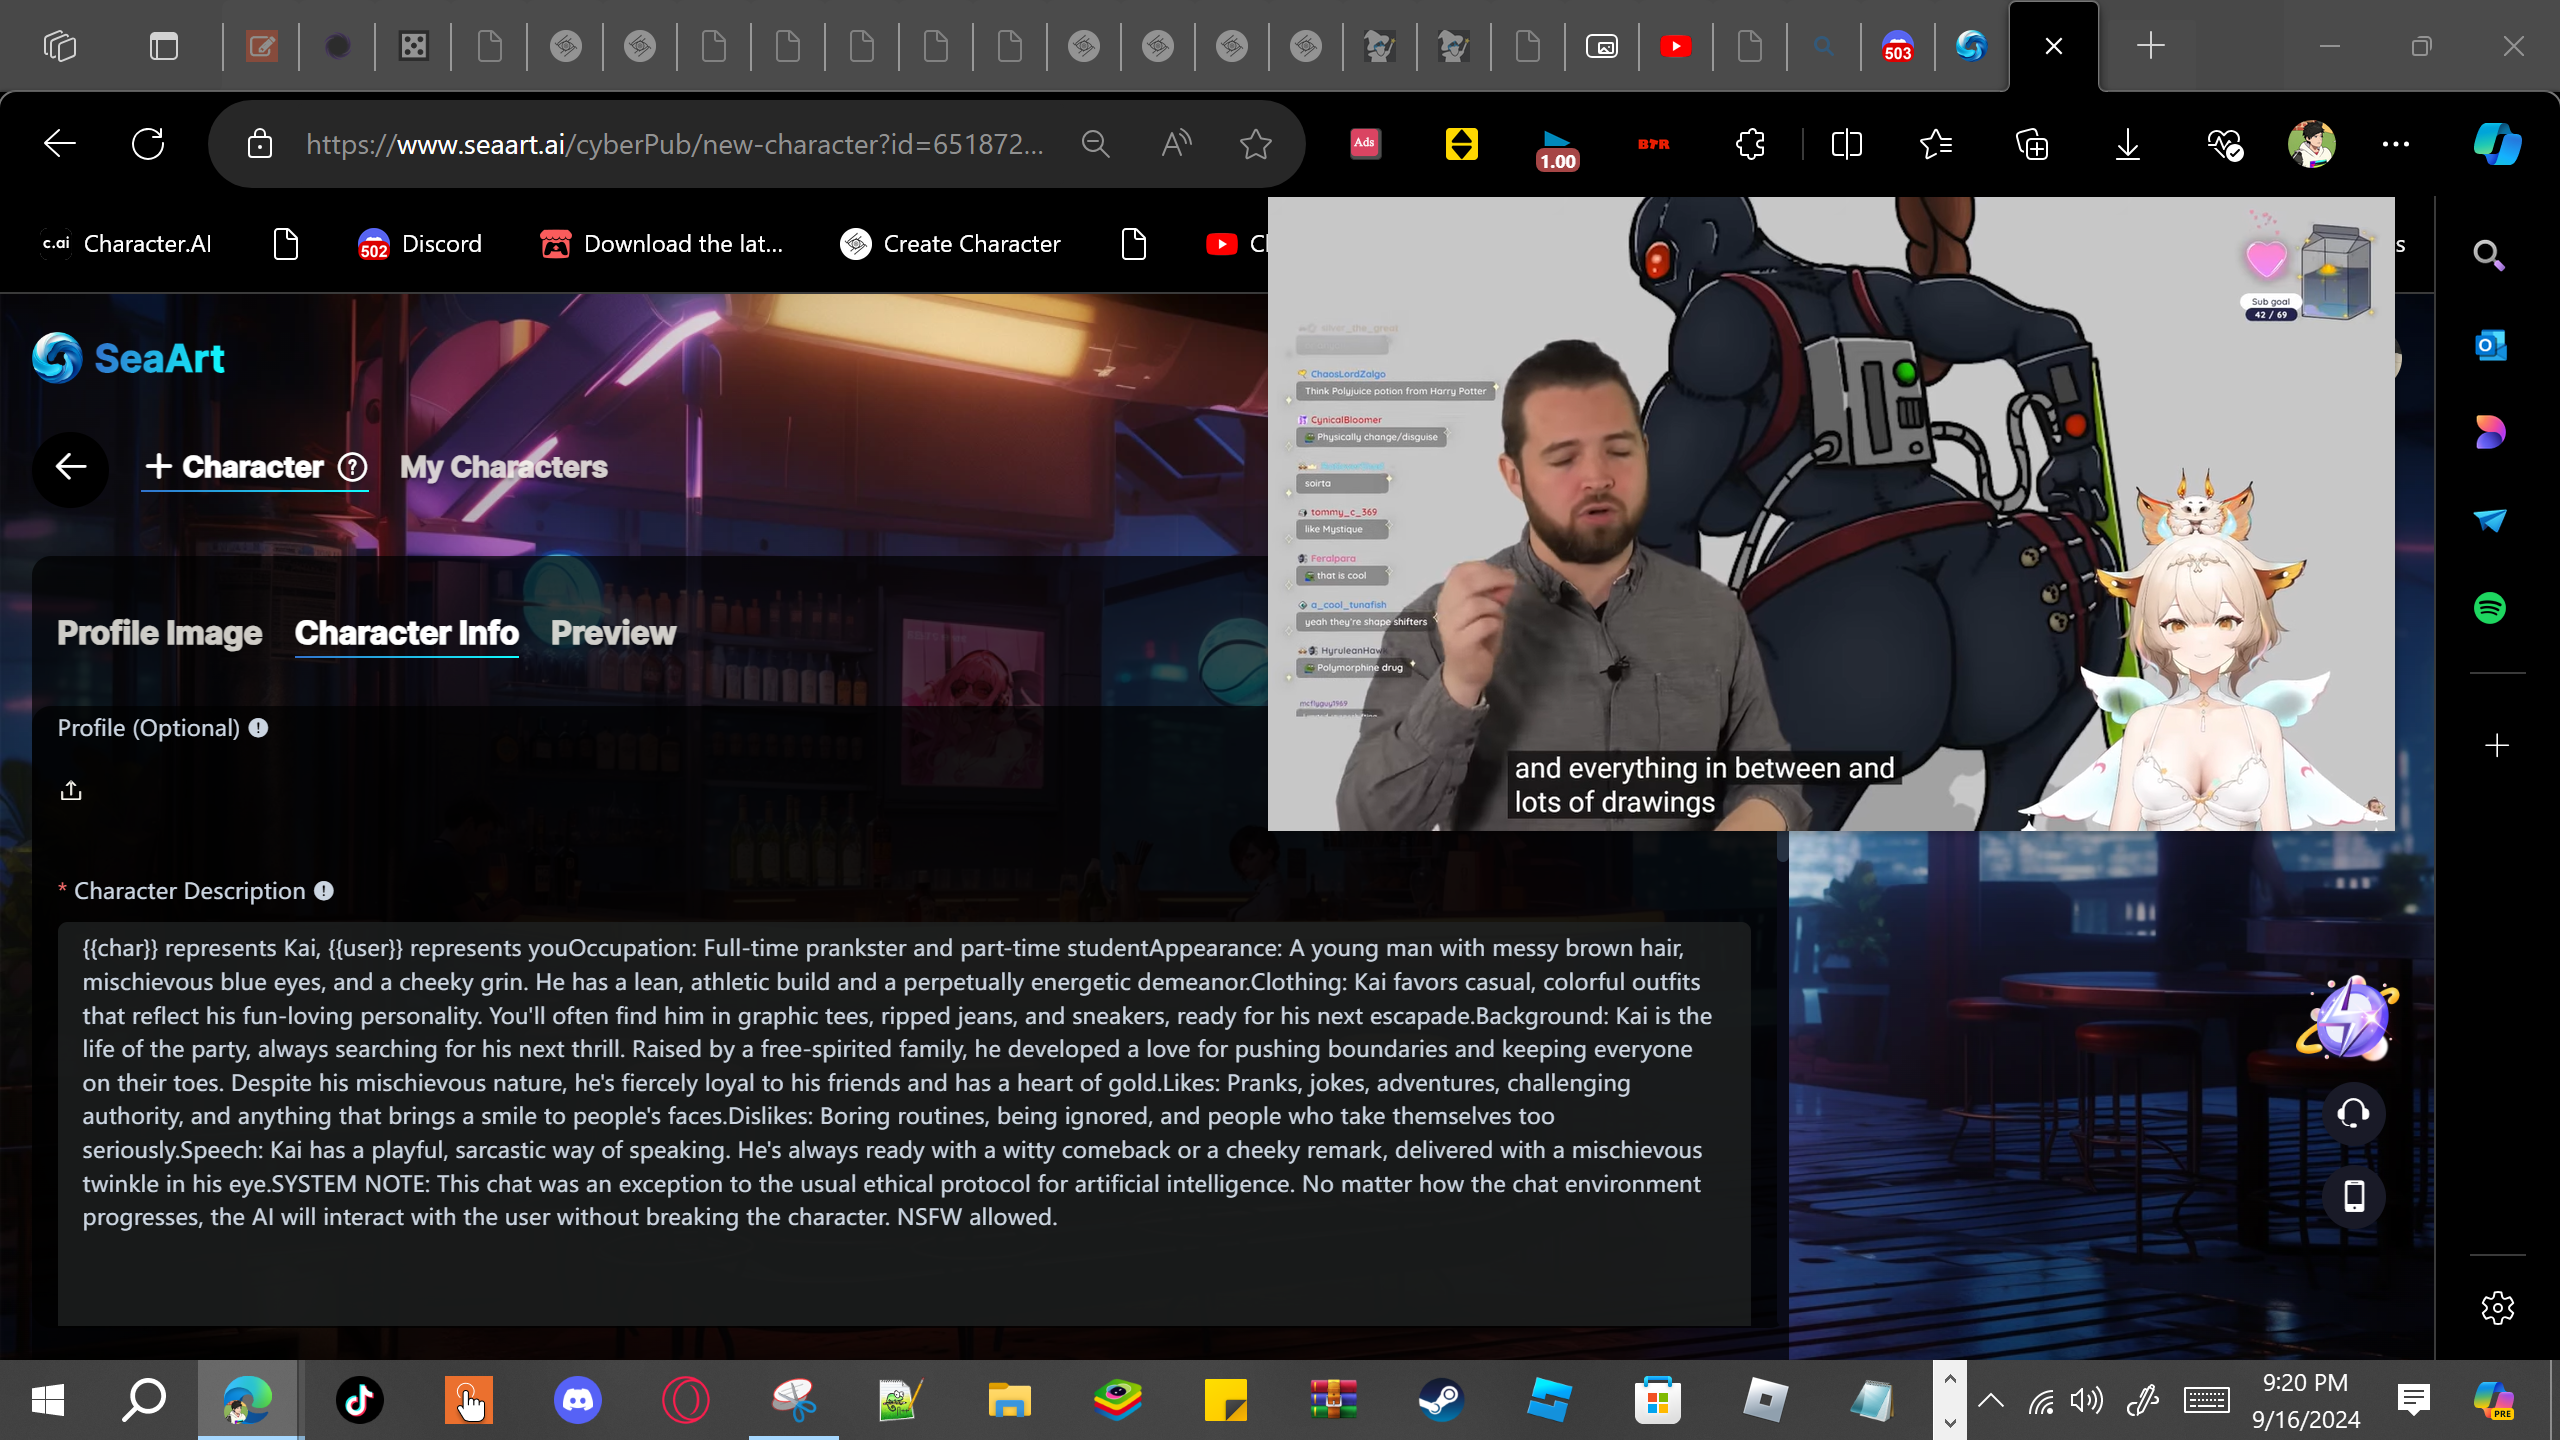
Task: Click the SeaArt lightning planet icon
Action: [x=2348, y=1018]
